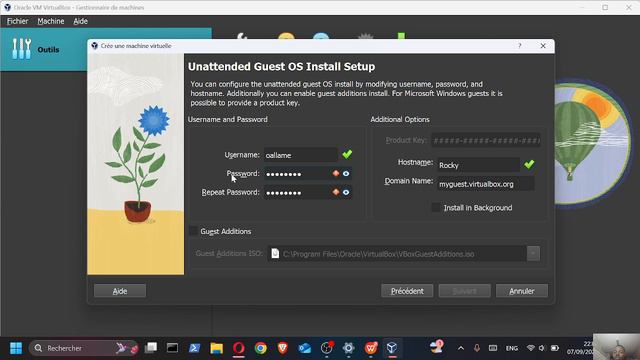Open the terminal icon in taskbar

pyautogui.click(x=172, y=348)
